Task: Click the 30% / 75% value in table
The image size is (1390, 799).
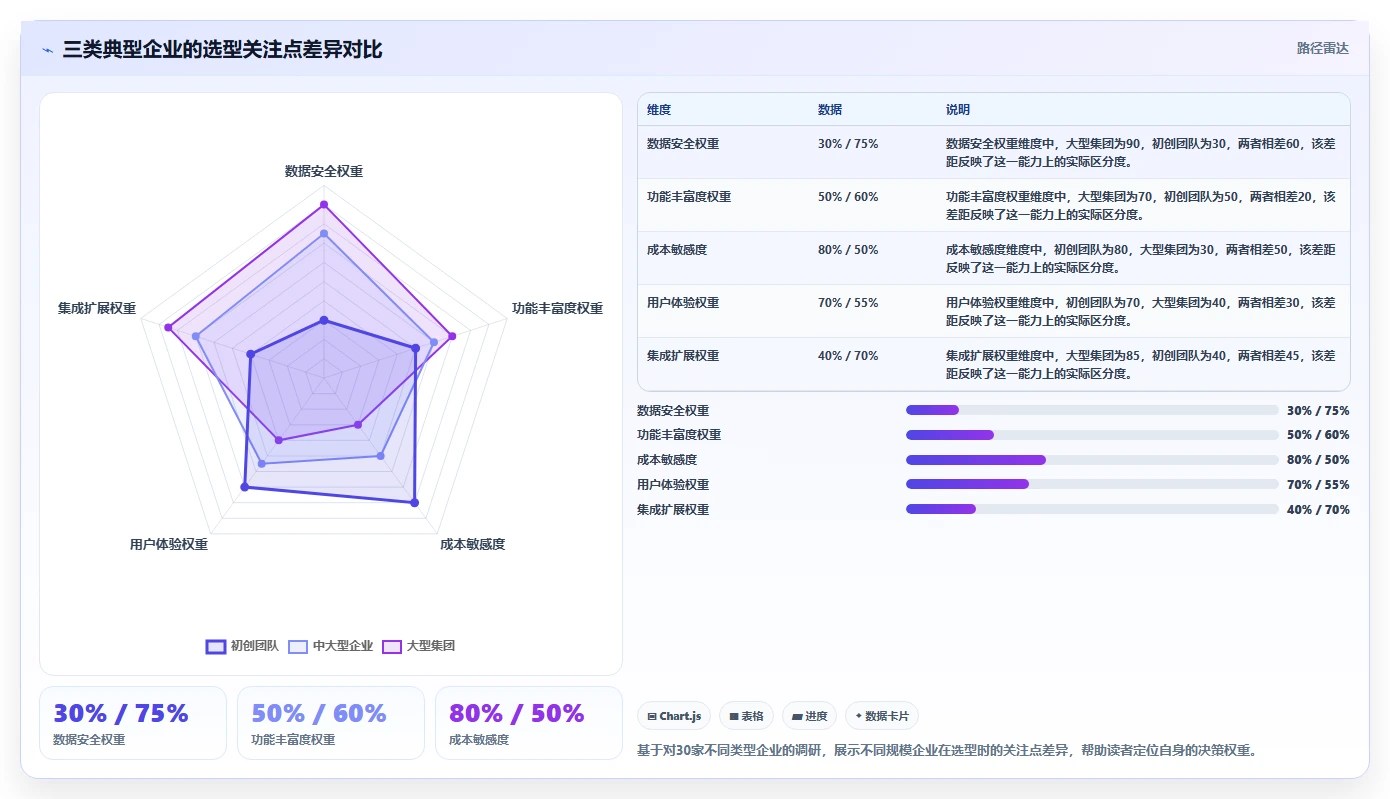Action: coord(848,144)
